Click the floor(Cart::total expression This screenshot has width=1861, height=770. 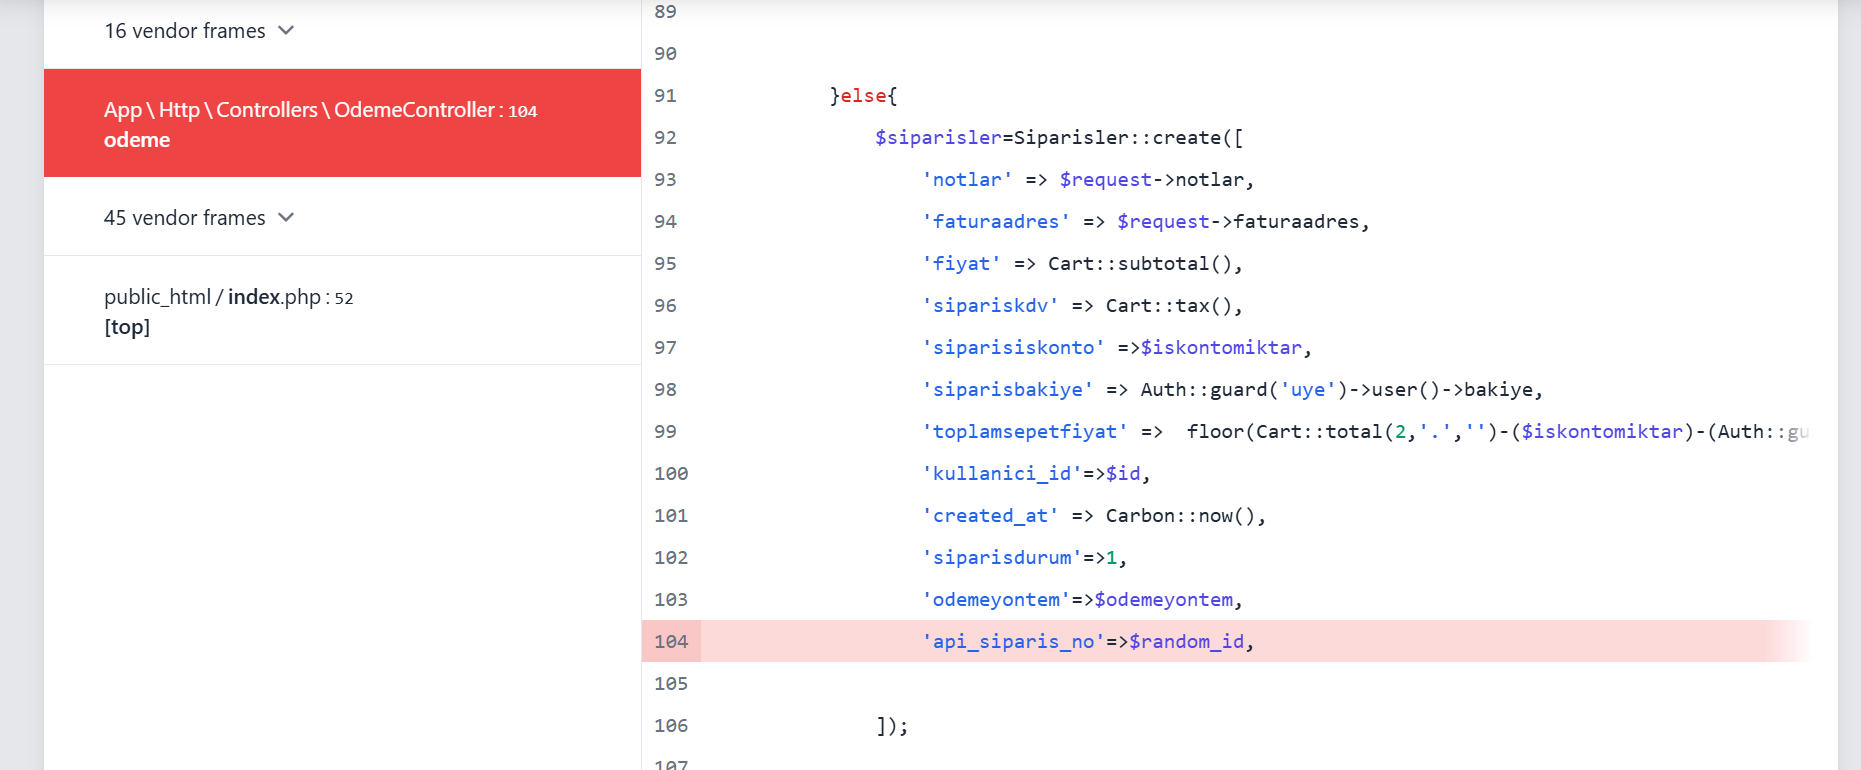1285,431
